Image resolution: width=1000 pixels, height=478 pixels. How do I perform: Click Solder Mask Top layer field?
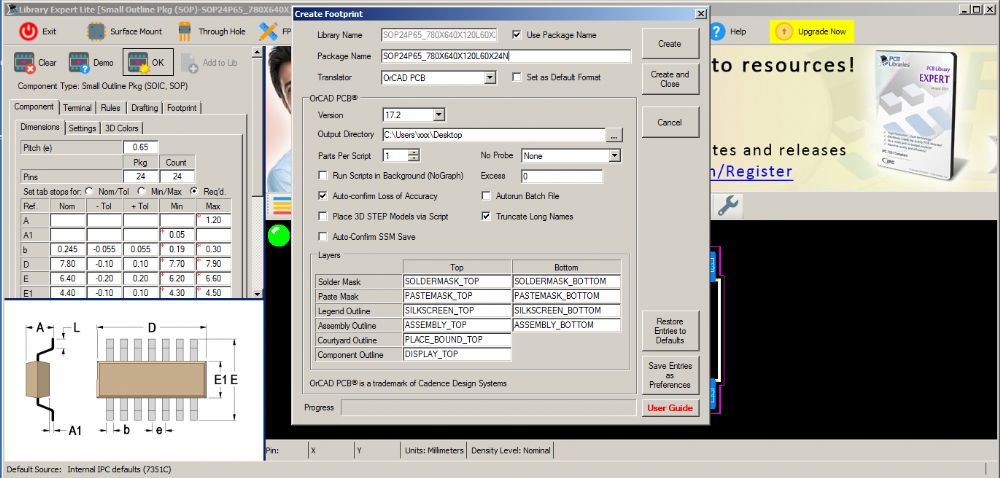(457, 281)
